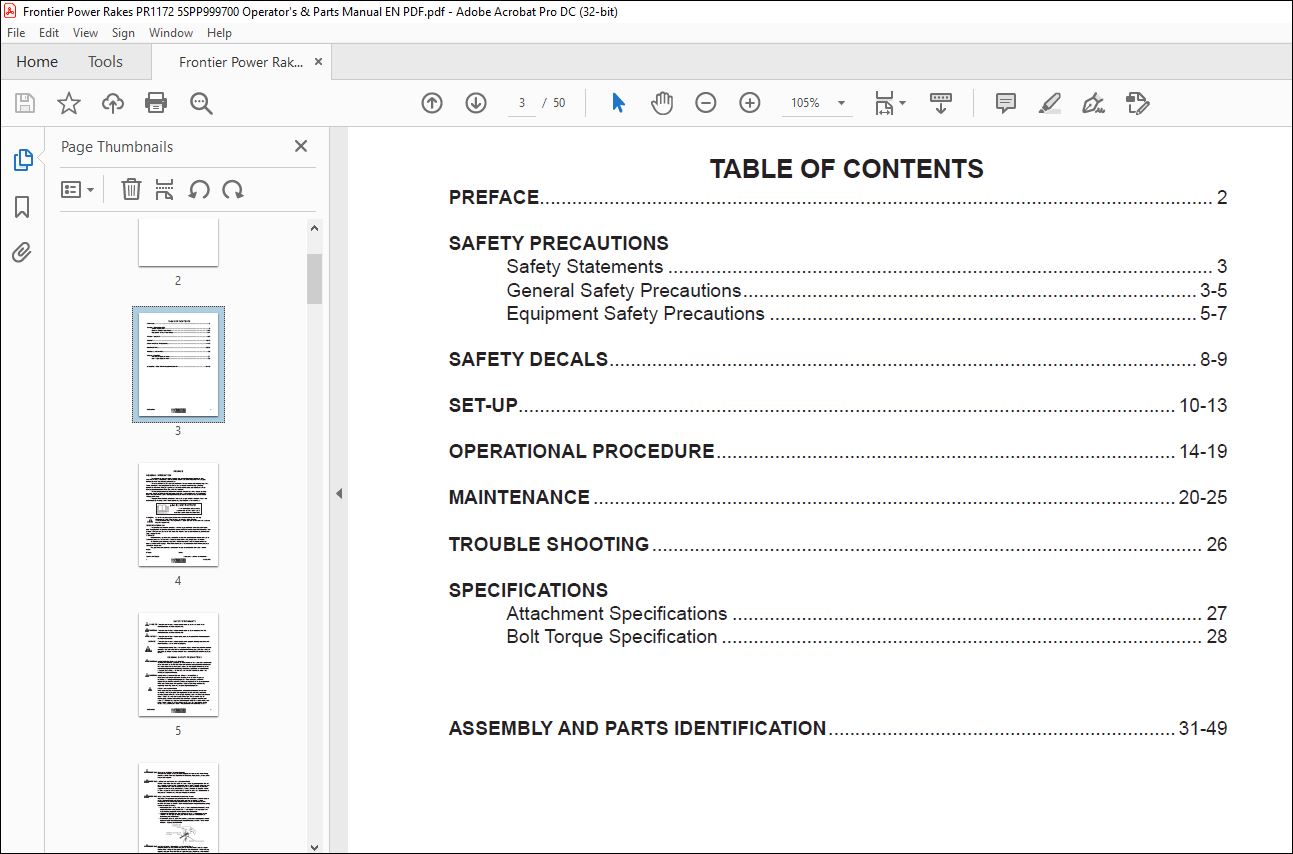Viewport: 1293px width, 854px height.
Task: Close the Frontier Power Rak... document tab
Action: [x=318, y=62]
